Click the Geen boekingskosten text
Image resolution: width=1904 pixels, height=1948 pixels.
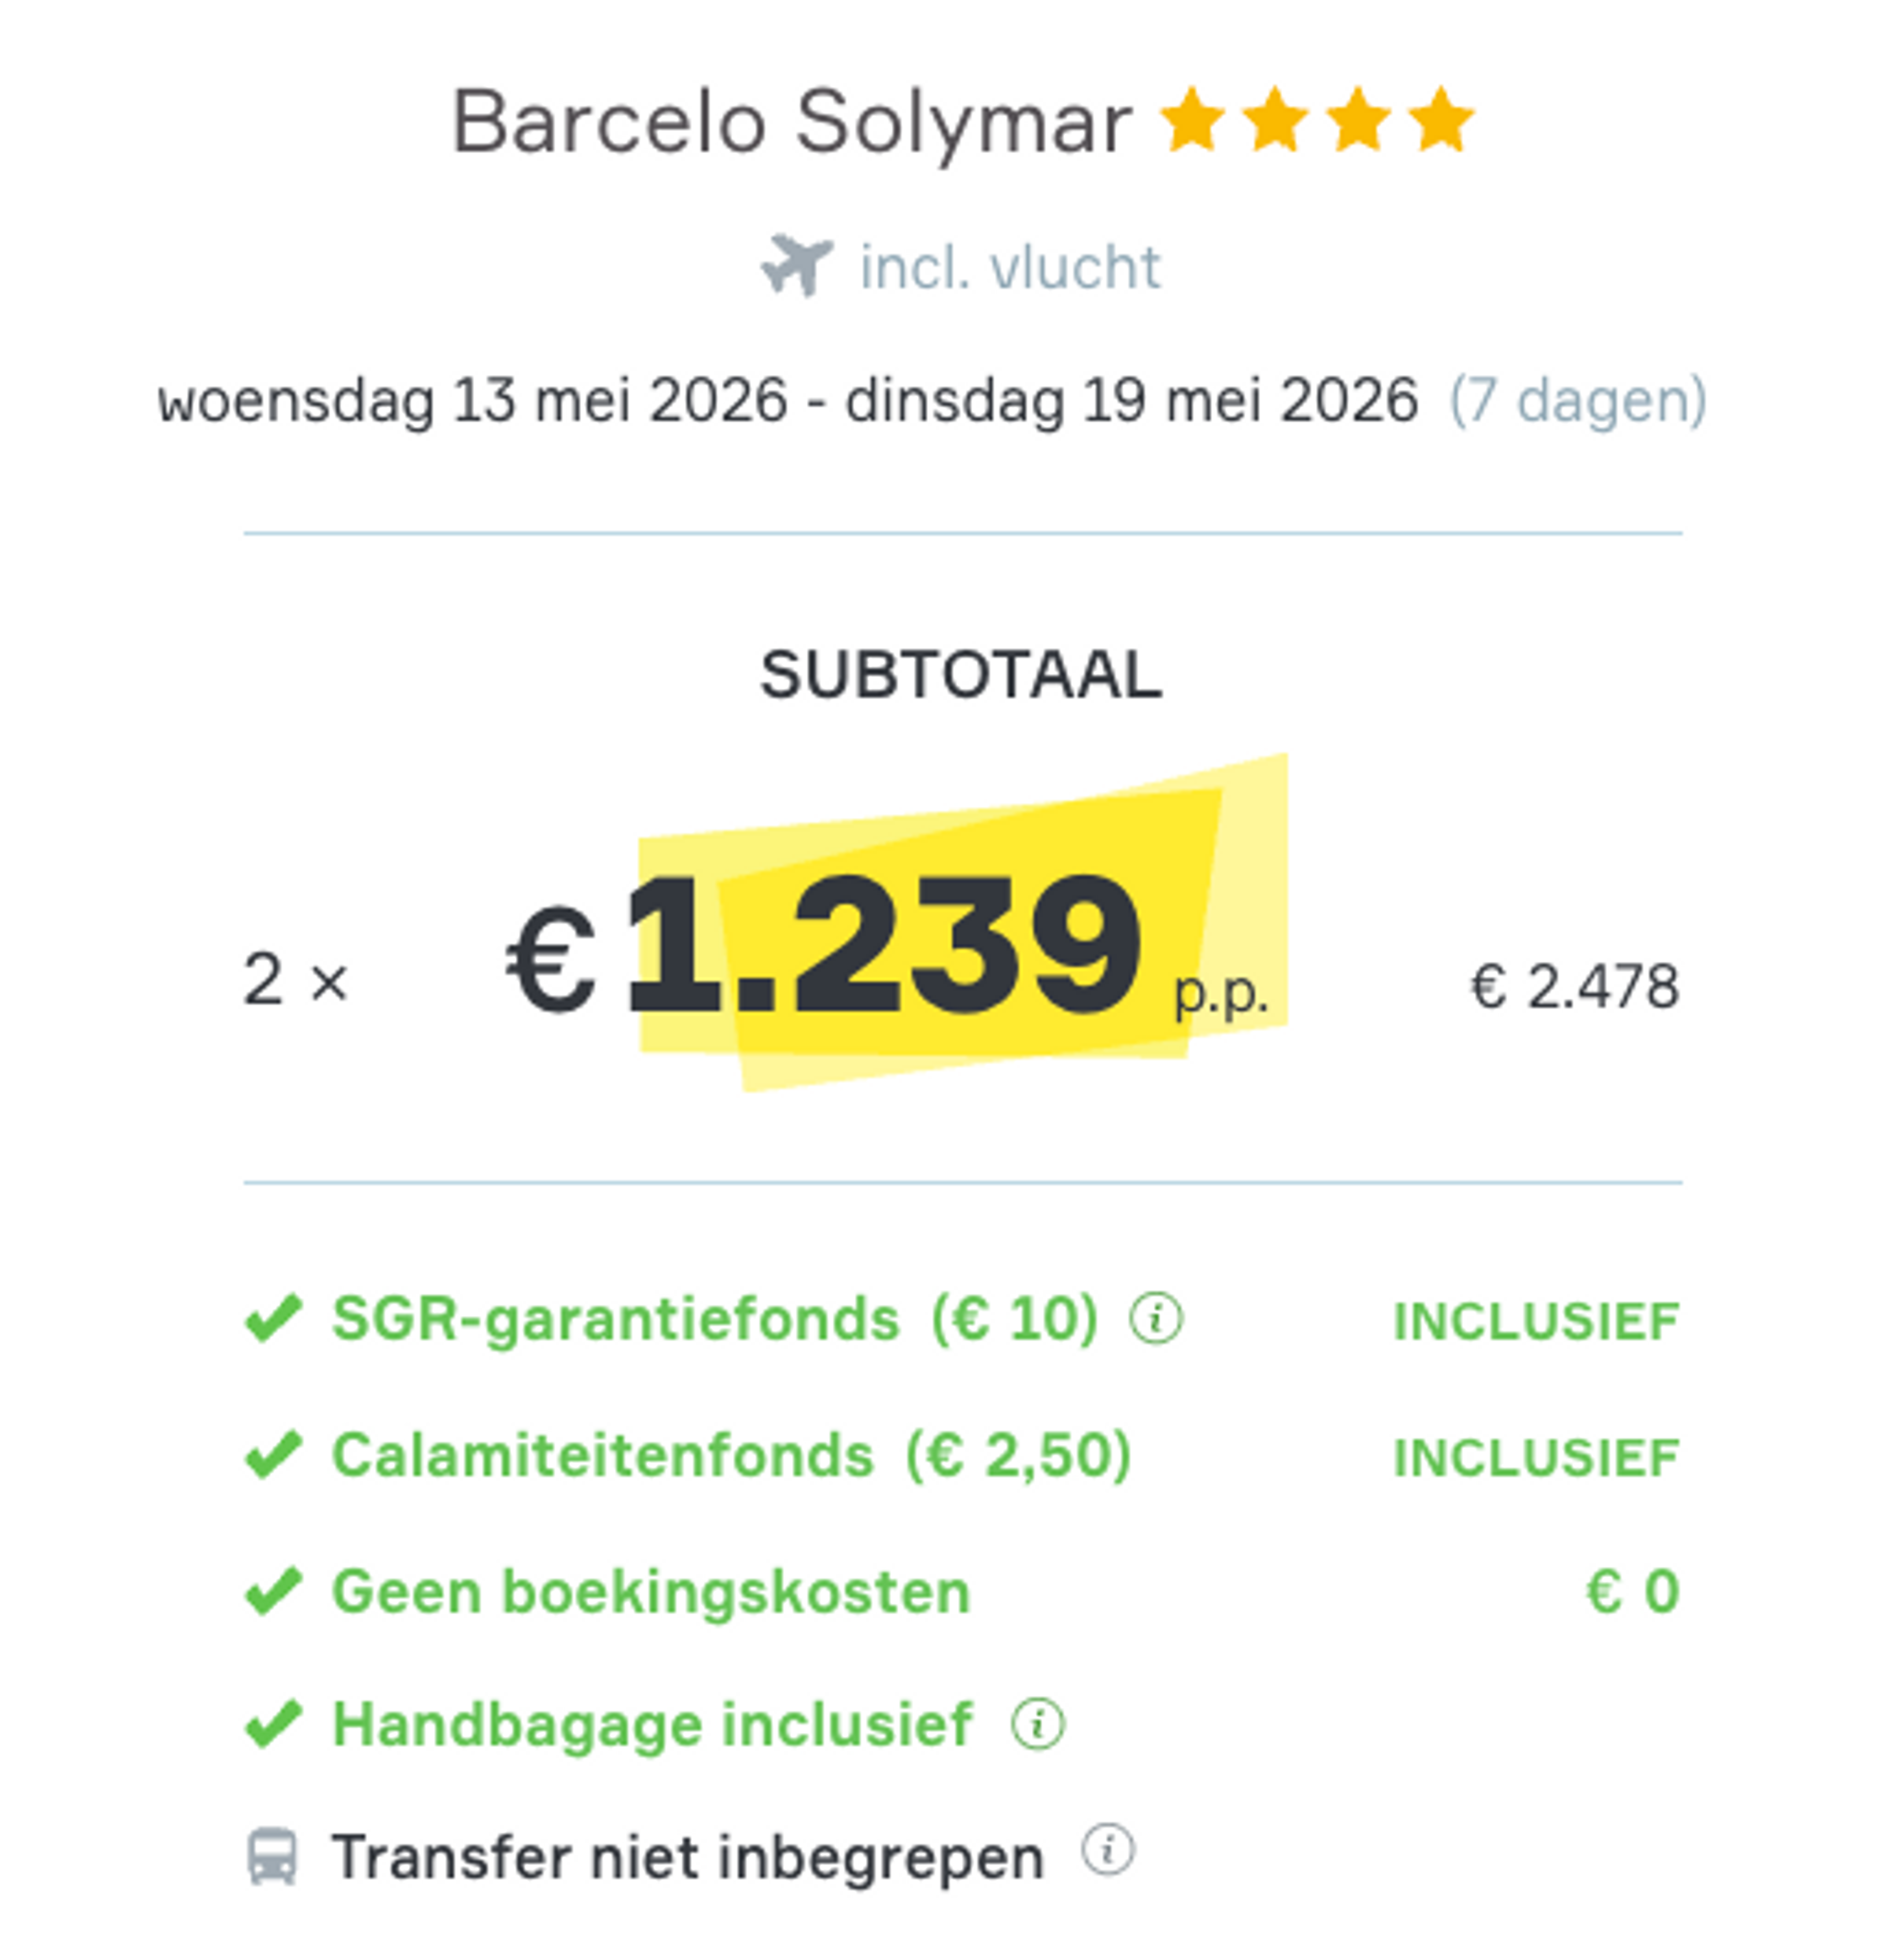click(x=651, y=1590)
